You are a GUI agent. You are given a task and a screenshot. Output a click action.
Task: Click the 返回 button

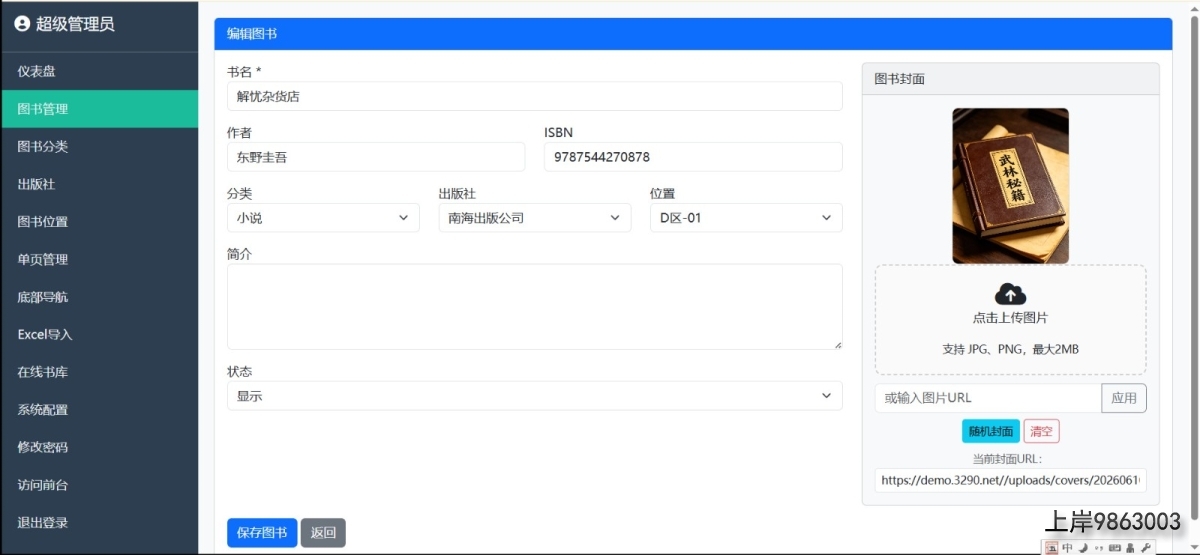(323, 533)
